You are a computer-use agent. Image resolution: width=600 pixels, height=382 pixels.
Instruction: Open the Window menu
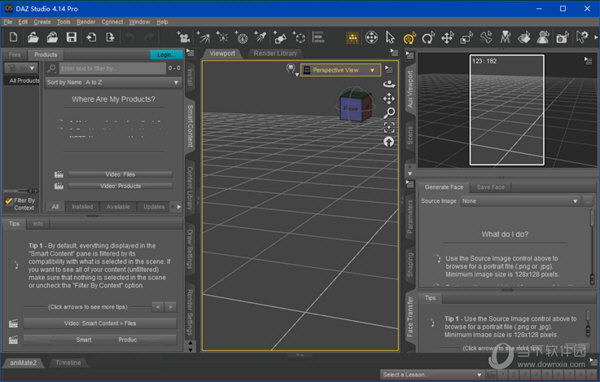[x=139, y=22]
